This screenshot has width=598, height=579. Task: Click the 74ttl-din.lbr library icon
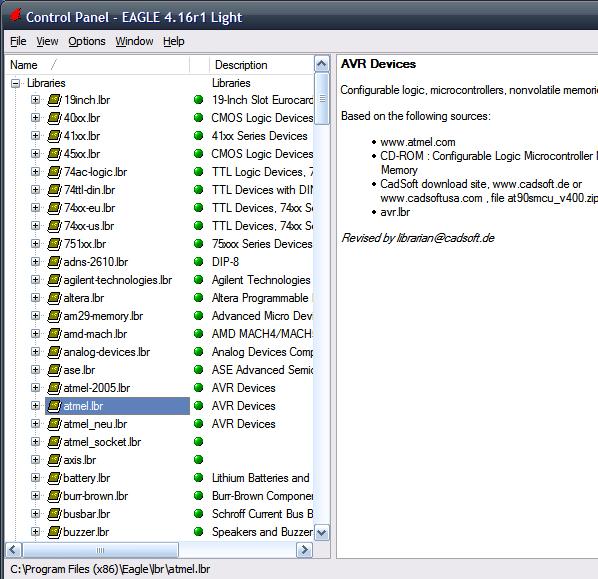[54, 190]
